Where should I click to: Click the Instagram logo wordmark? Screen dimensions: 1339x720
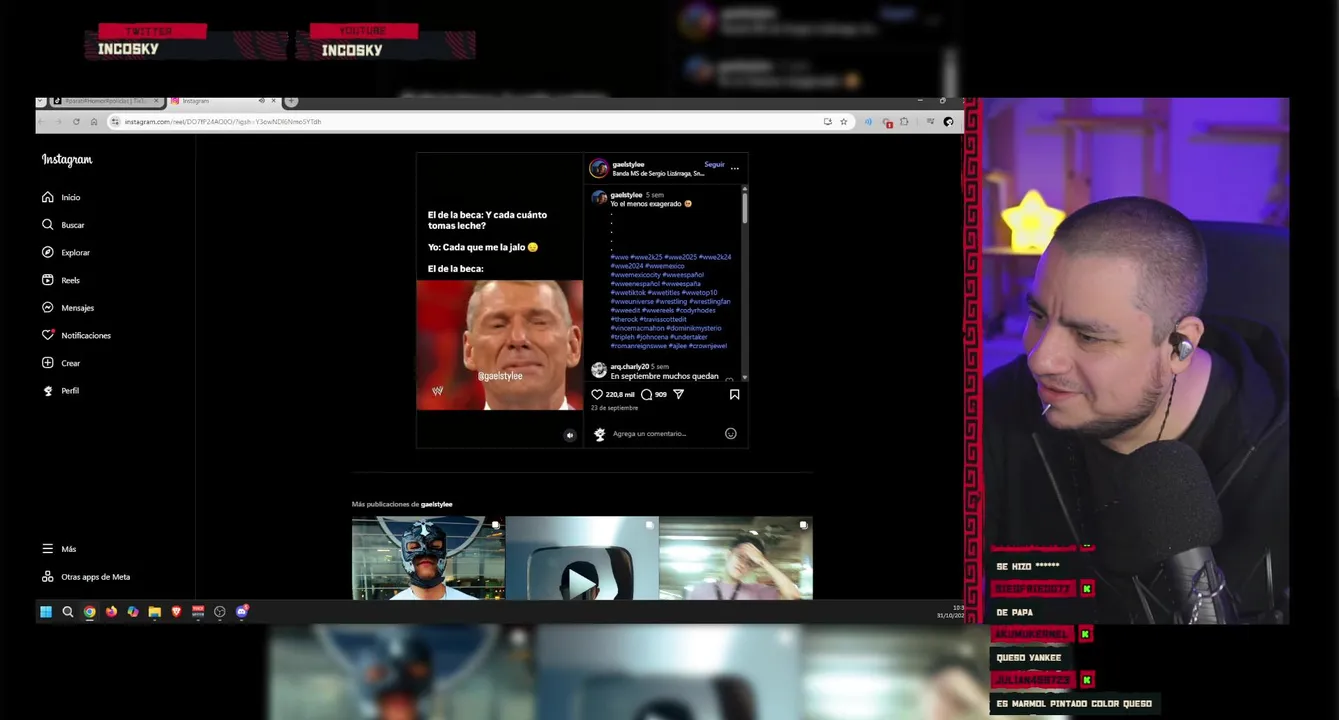coord(67,160)
